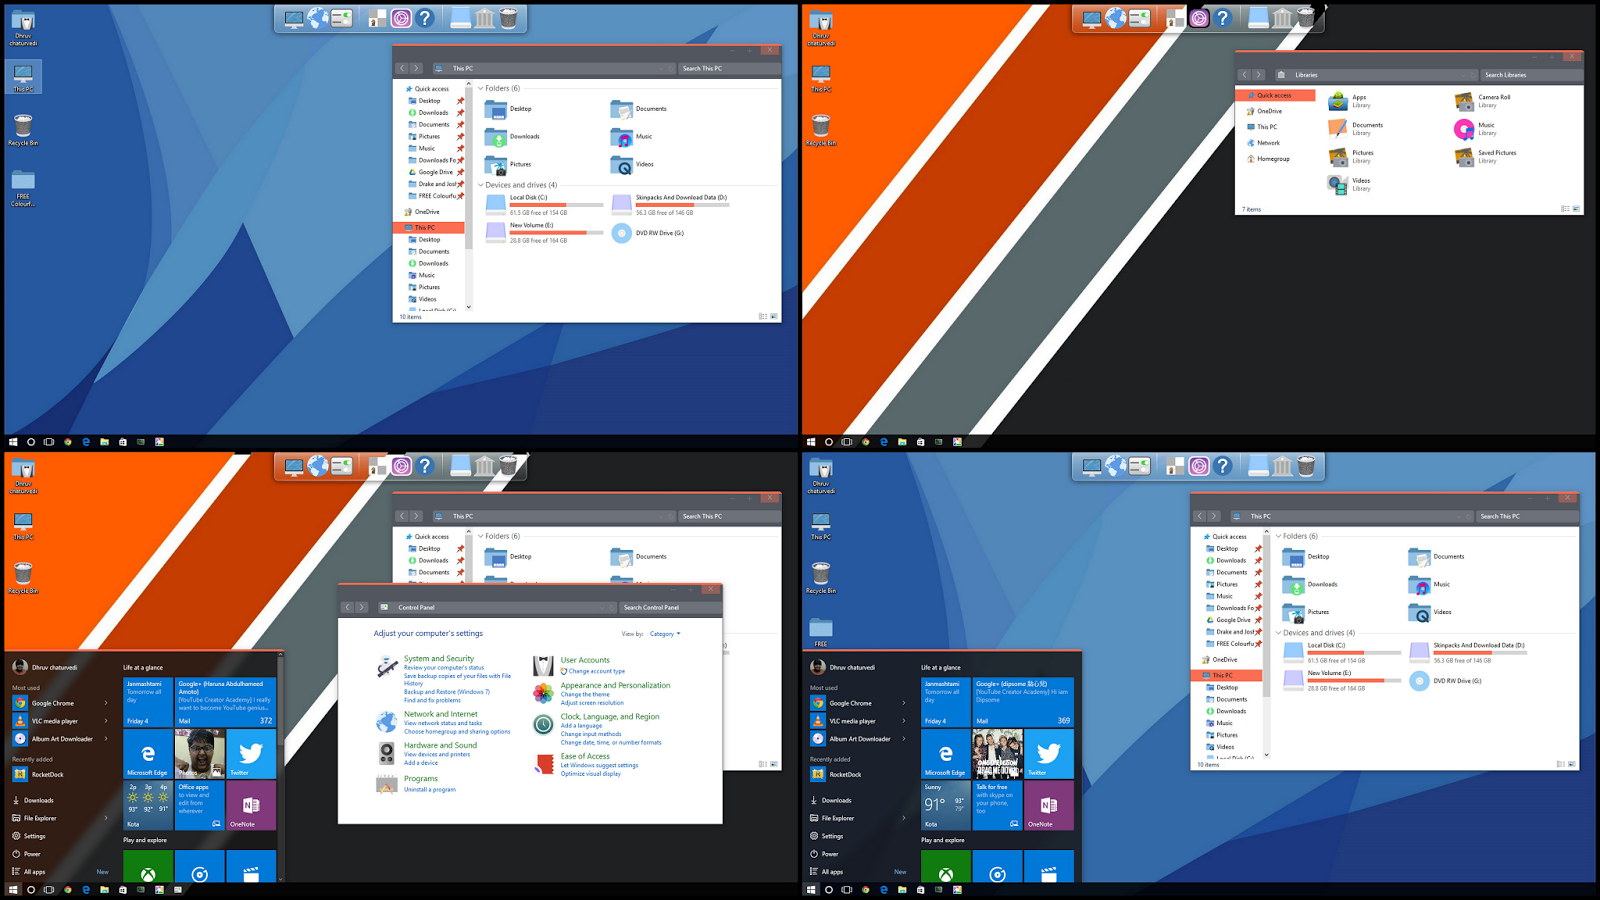
Task: Open the Twitter tile
Action: 250,753
